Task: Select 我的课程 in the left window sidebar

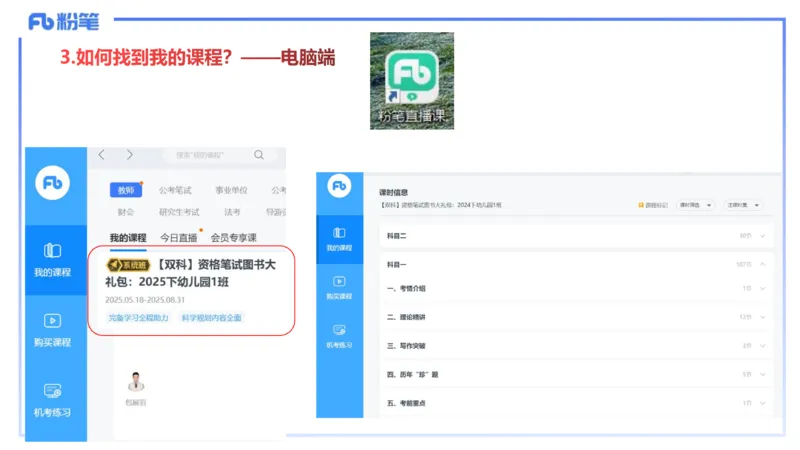Action: coord(53,260)
